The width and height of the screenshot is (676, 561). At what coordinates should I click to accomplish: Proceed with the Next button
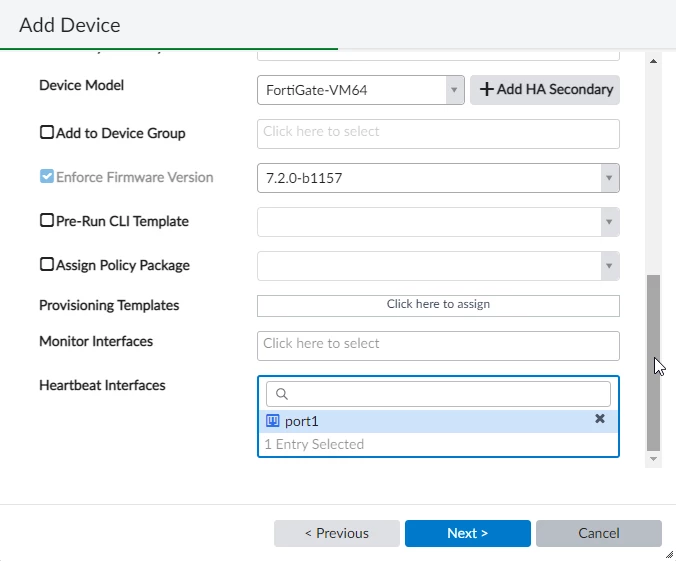(468, 533)
